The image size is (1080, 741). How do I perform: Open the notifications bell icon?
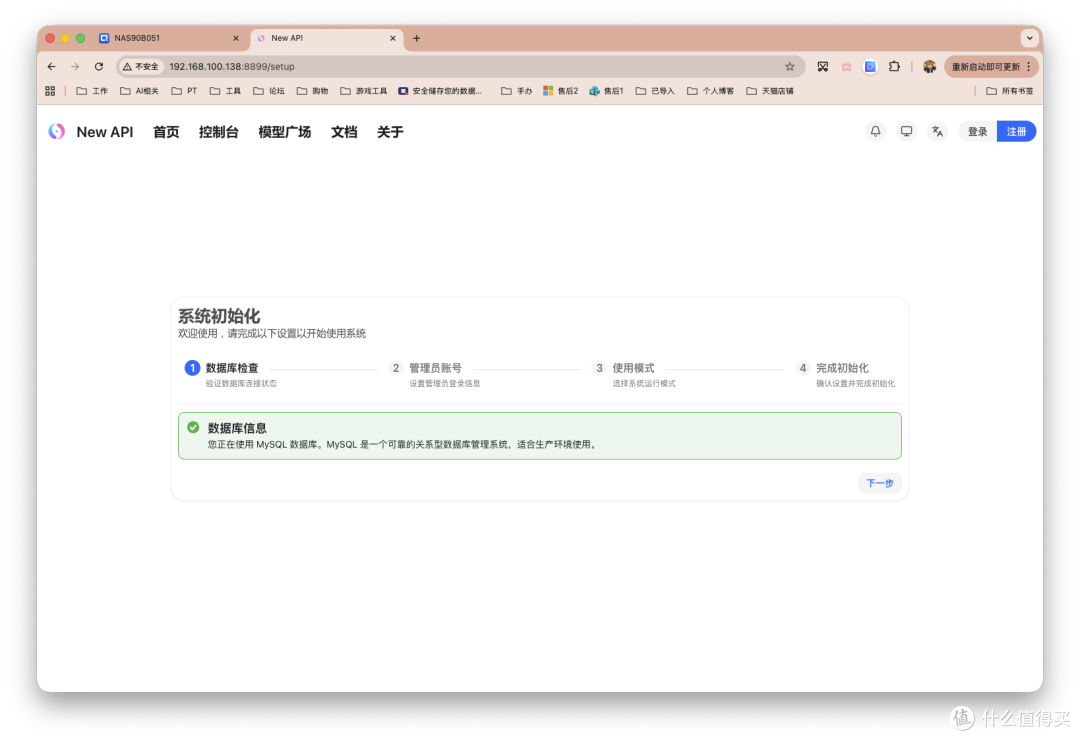(x=875, y=132)
